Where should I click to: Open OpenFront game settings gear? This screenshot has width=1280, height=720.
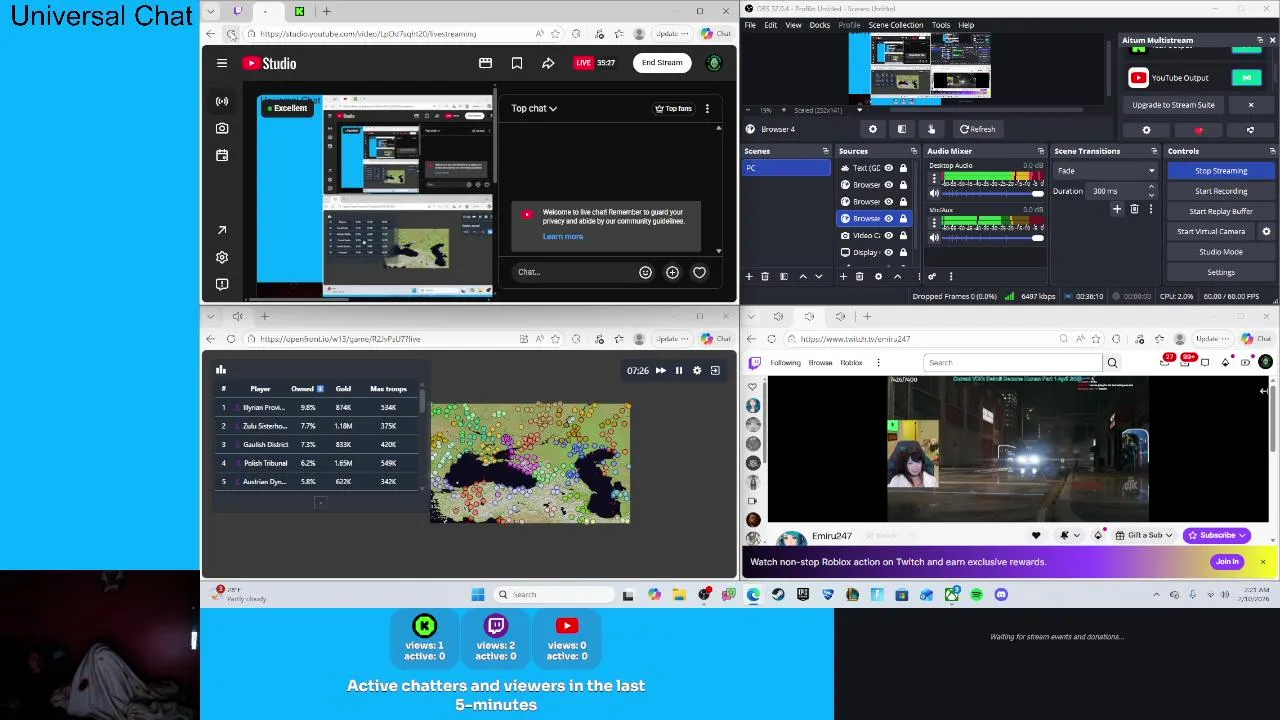click(x=697, y=370)
